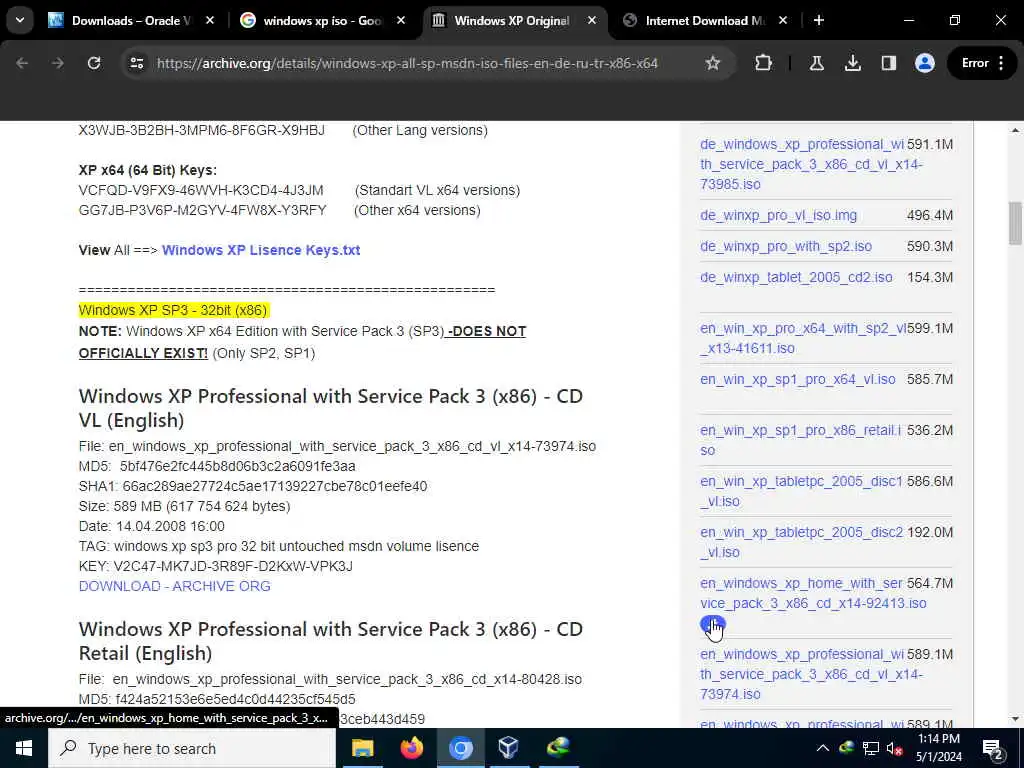
Task: Click the archive.org URL address field
Action: (408, 63)
